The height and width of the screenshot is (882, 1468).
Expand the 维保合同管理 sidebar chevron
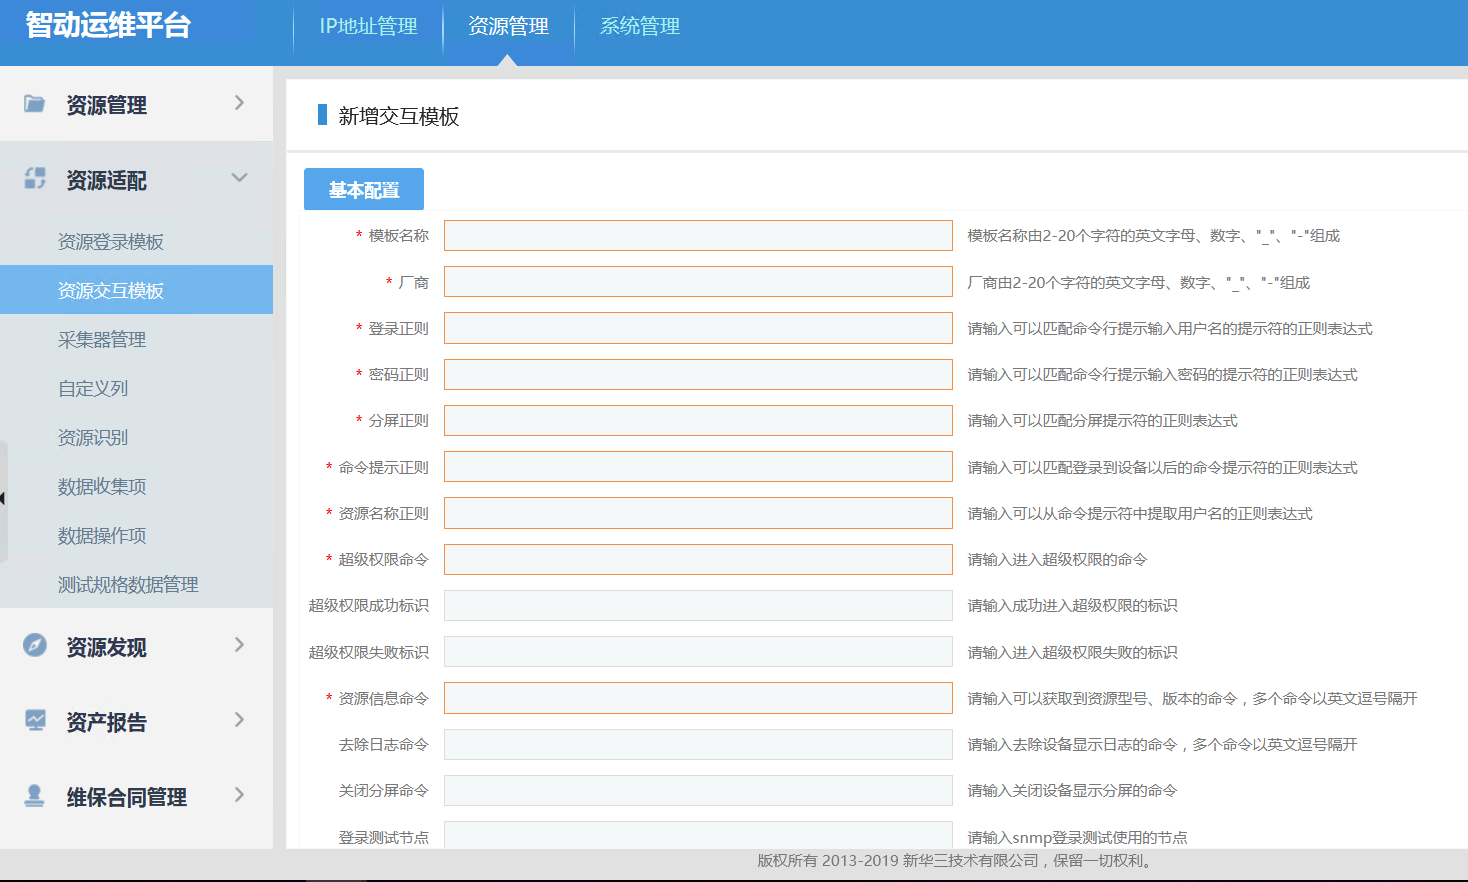239,795
